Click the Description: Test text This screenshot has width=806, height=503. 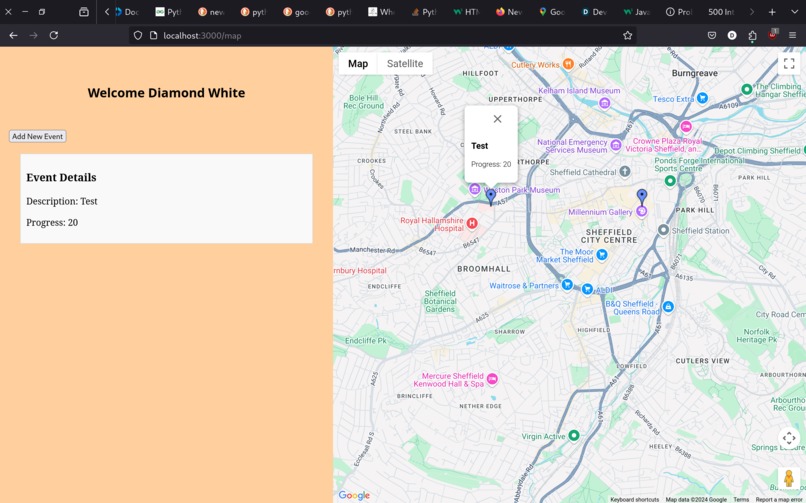click(x=62, y=201)
